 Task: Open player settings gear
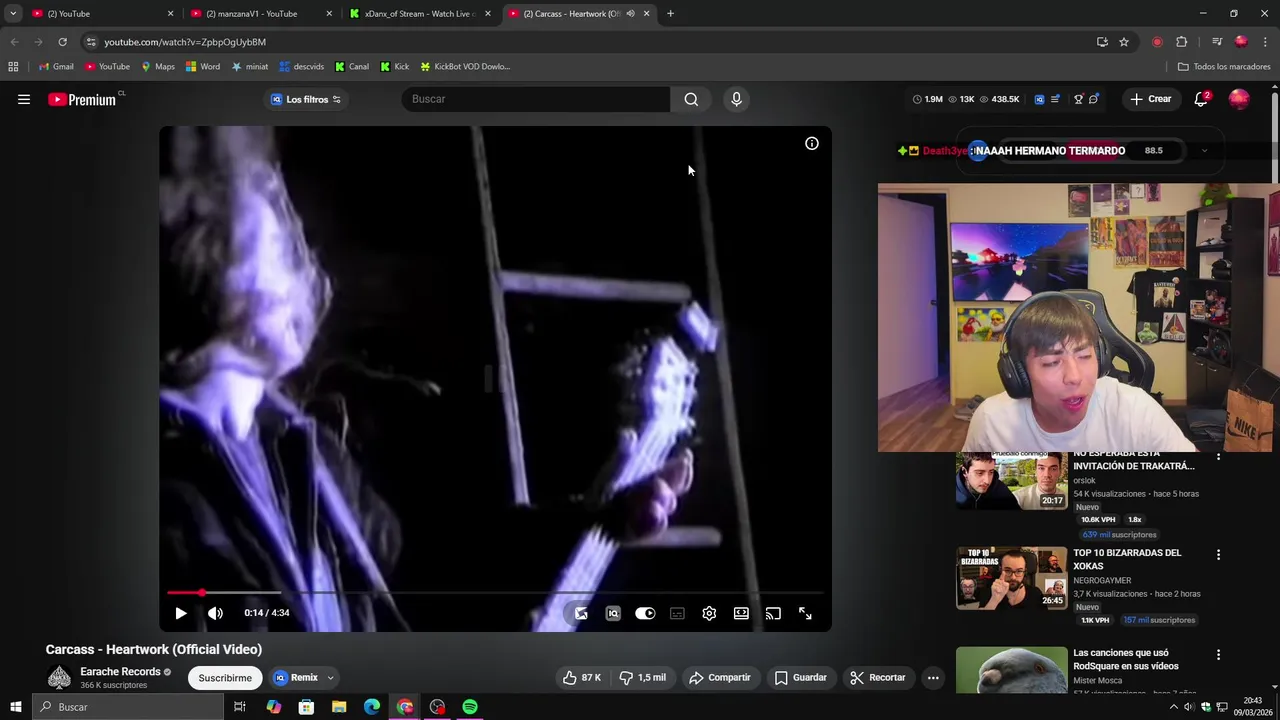tap(709, 613)
